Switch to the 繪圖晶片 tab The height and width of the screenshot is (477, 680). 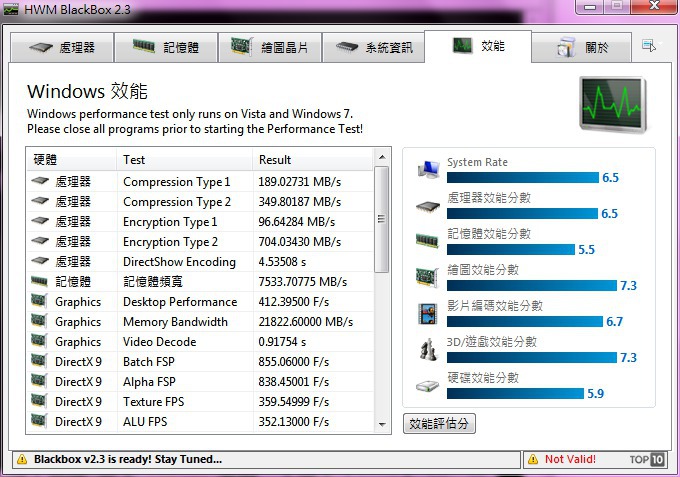tap(270, 47)
